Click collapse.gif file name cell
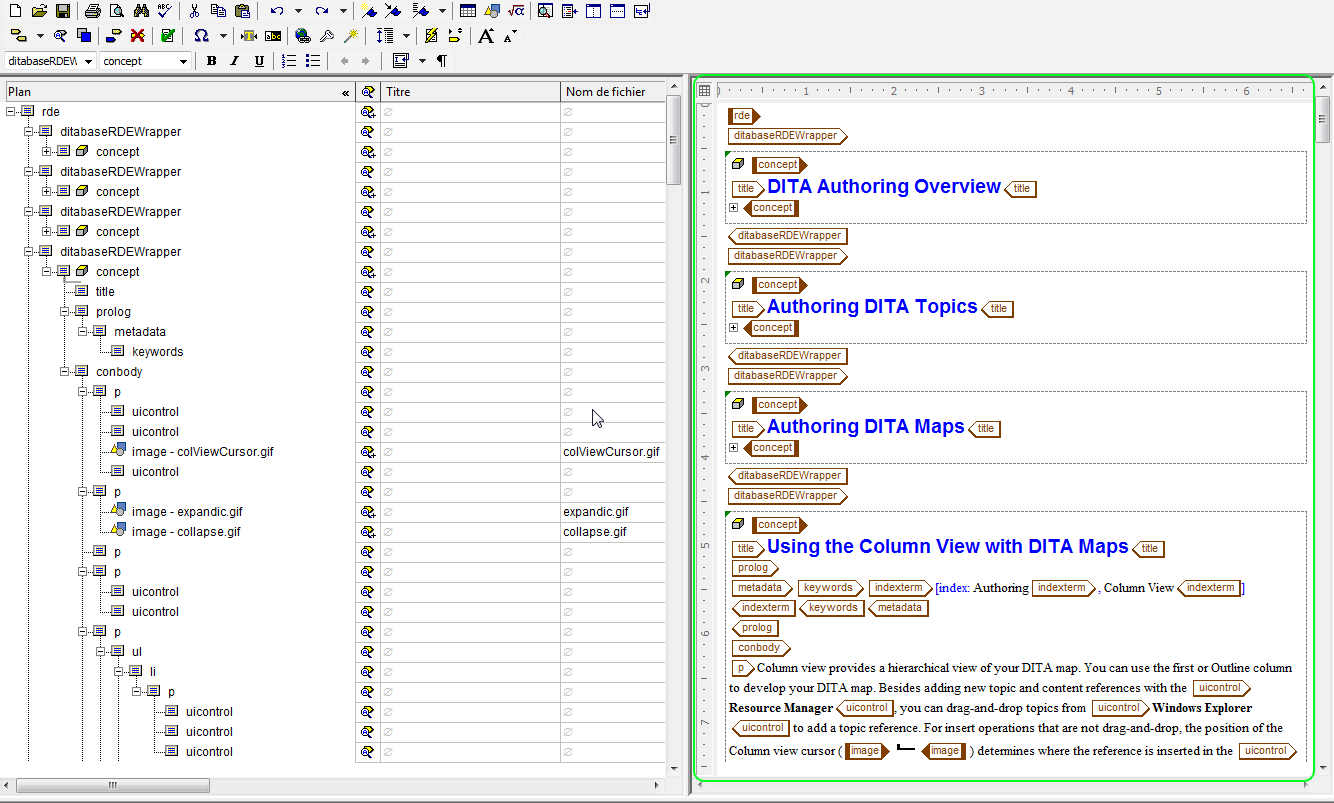Screen dimensions: 1334x803 (x=612, y=531)
